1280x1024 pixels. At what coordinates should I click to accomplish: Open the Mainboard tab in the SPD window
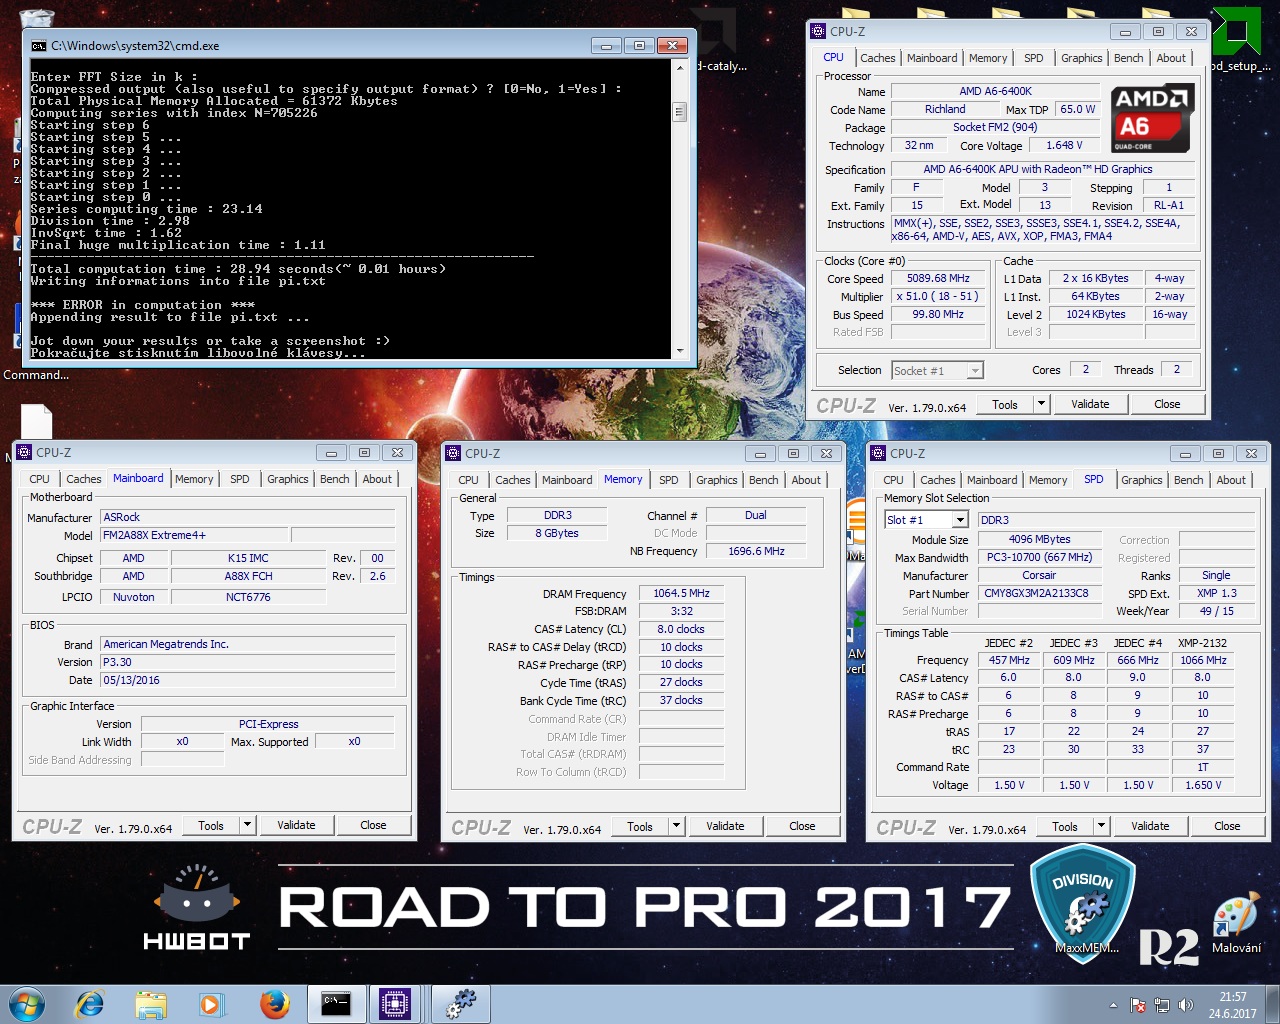992,480
